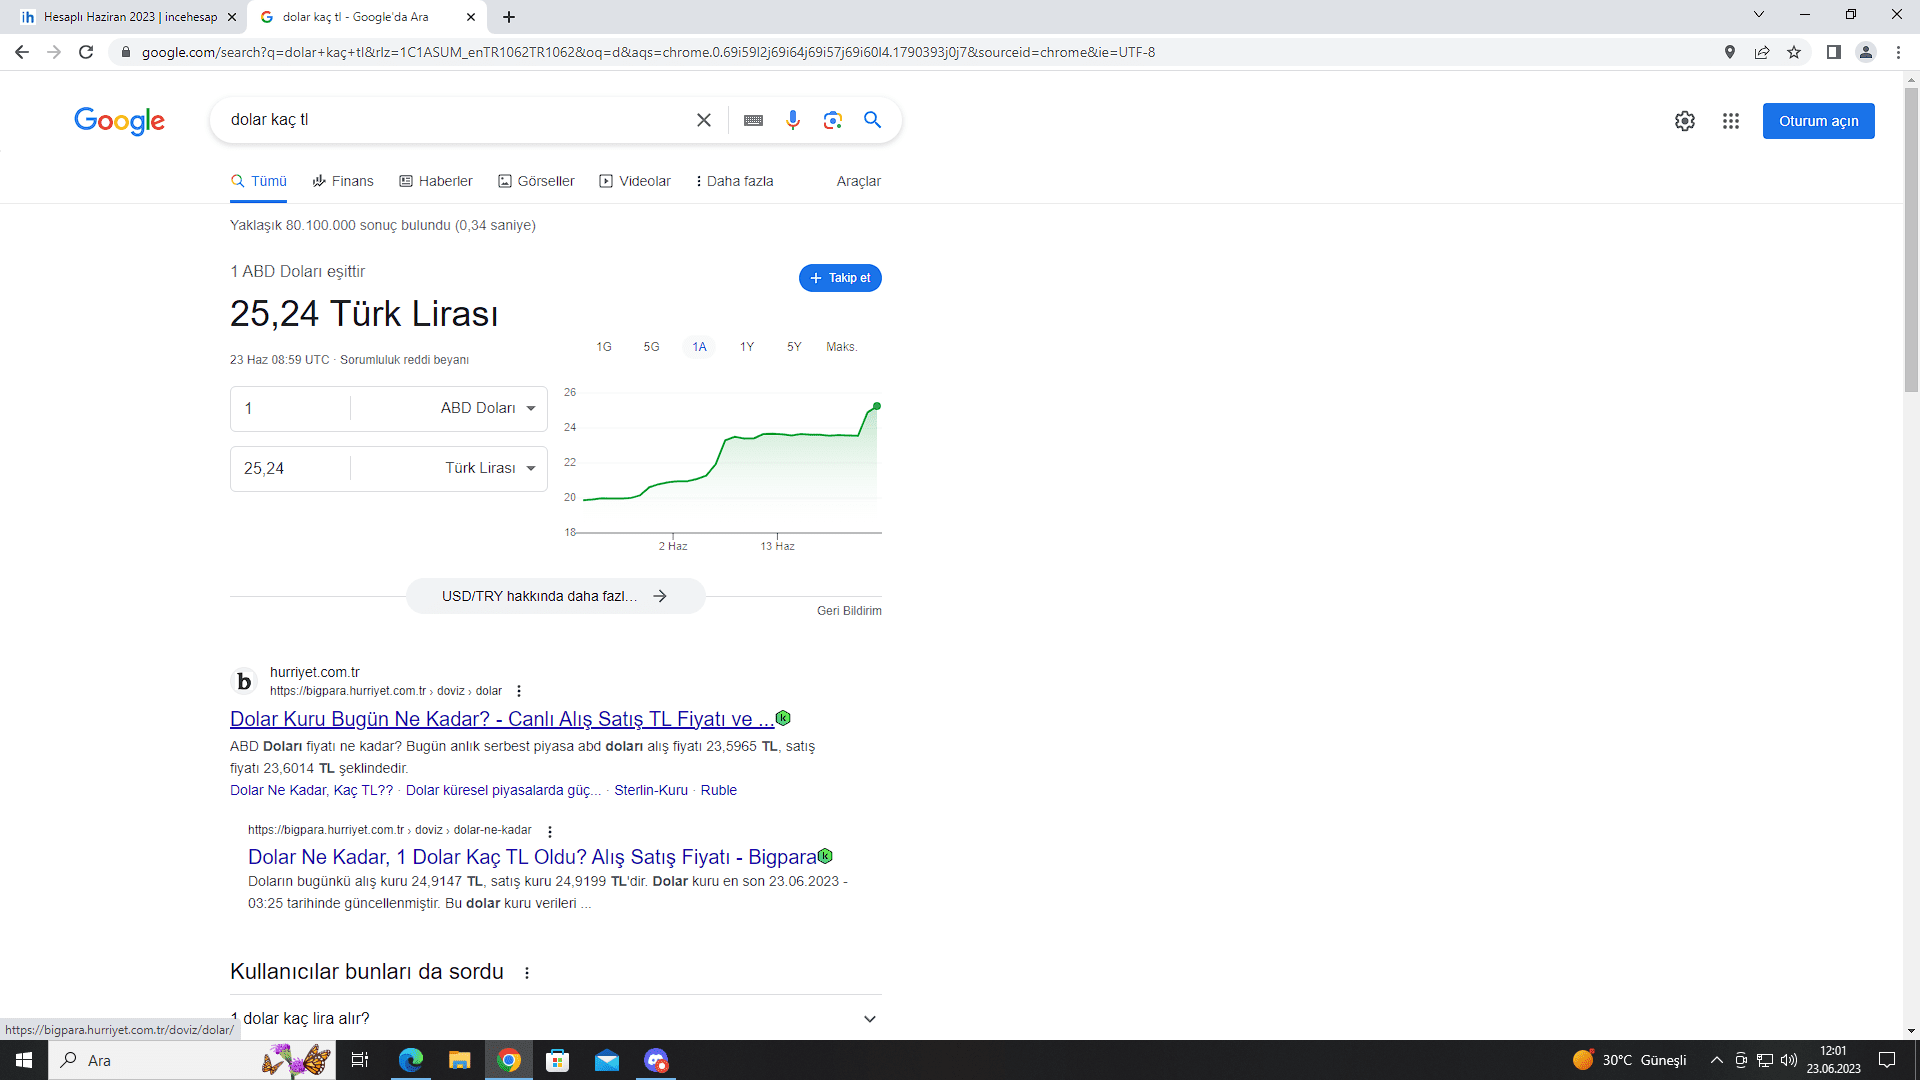
Task: Click the Türk Lirası amount input field
Action: [x=290, y=468]
